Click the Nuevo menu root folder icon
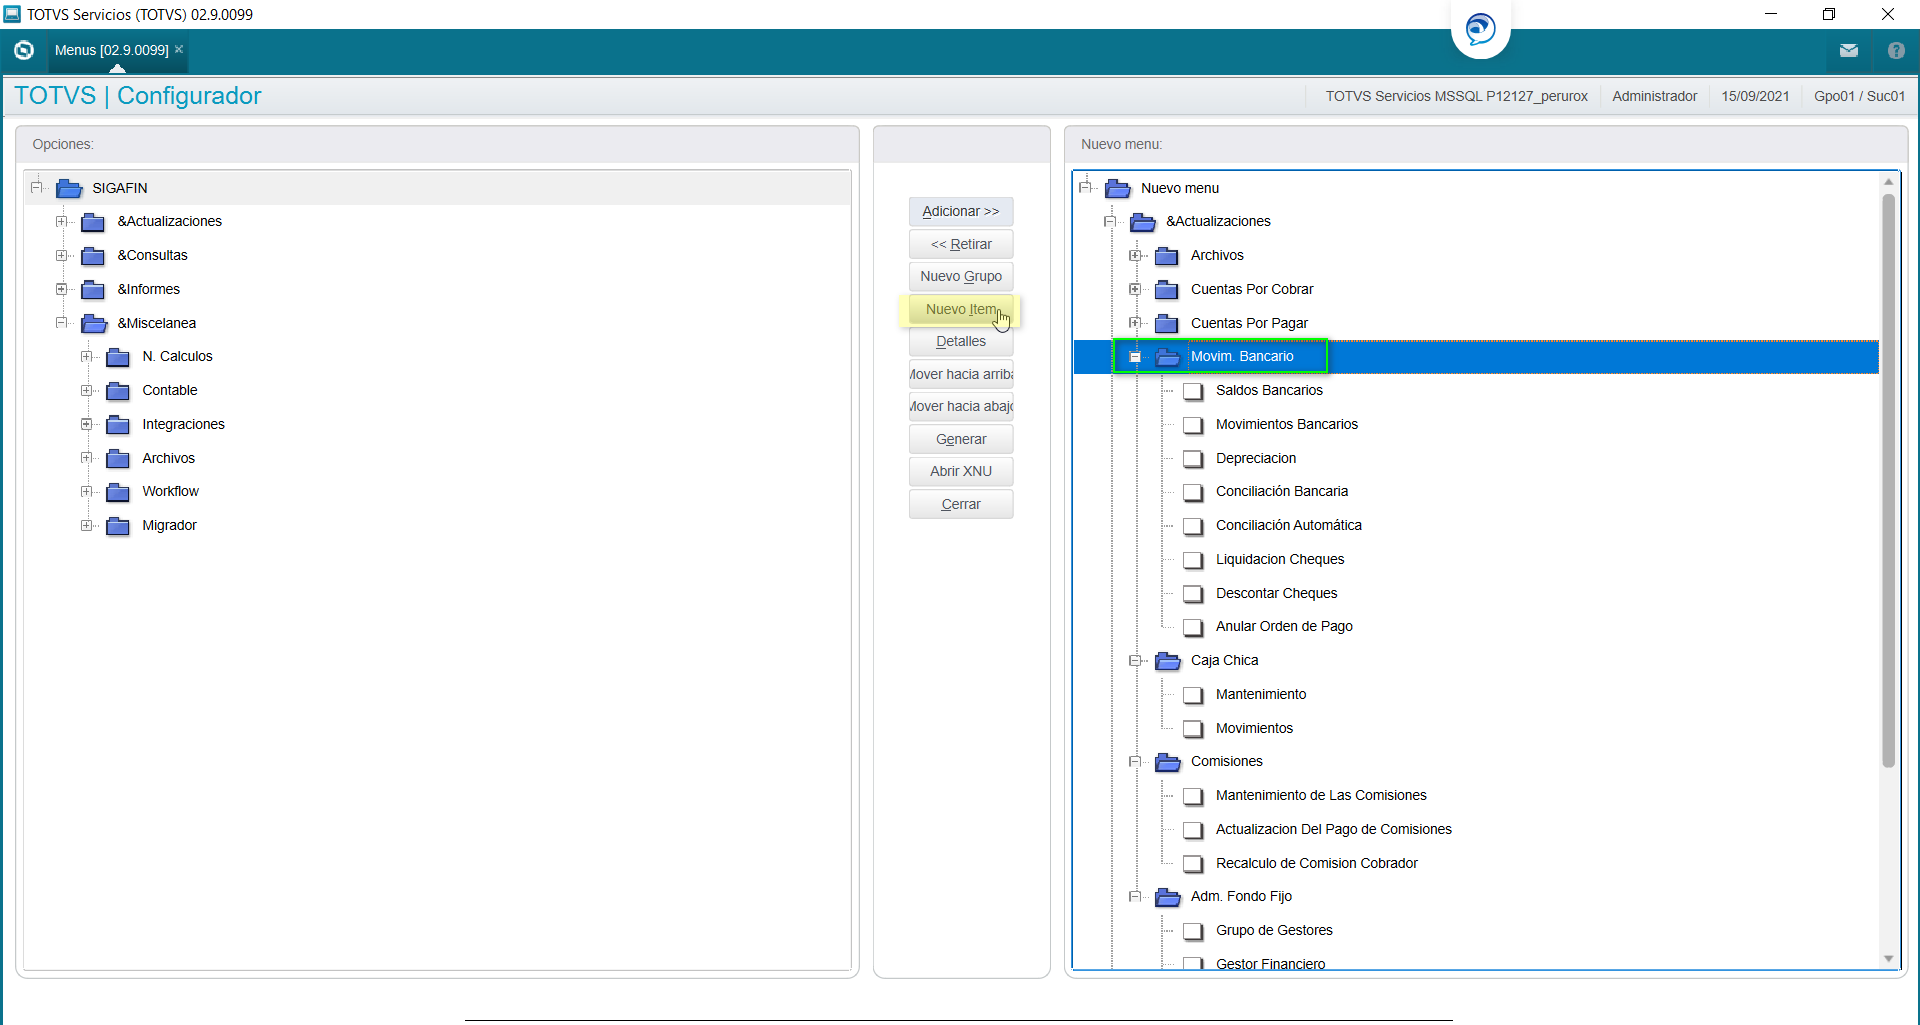1920x1025 pixels. tap(1118, 188)
